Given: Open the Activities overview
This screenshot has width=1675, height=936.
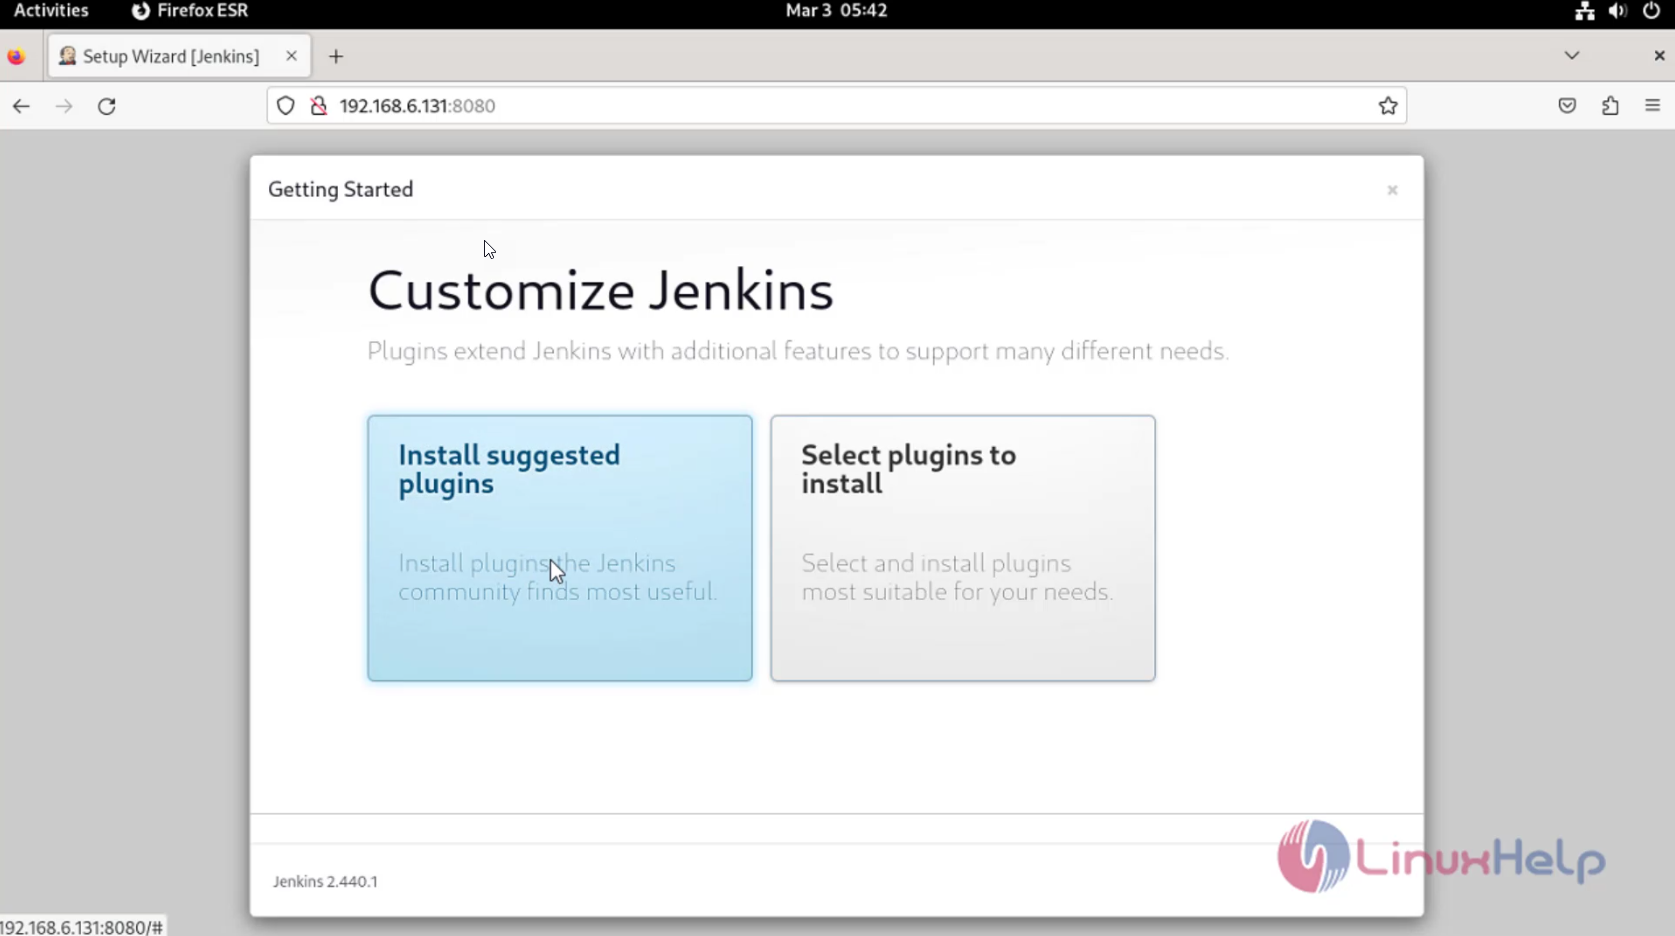Looking at the screenshot, I should (51, 11).
